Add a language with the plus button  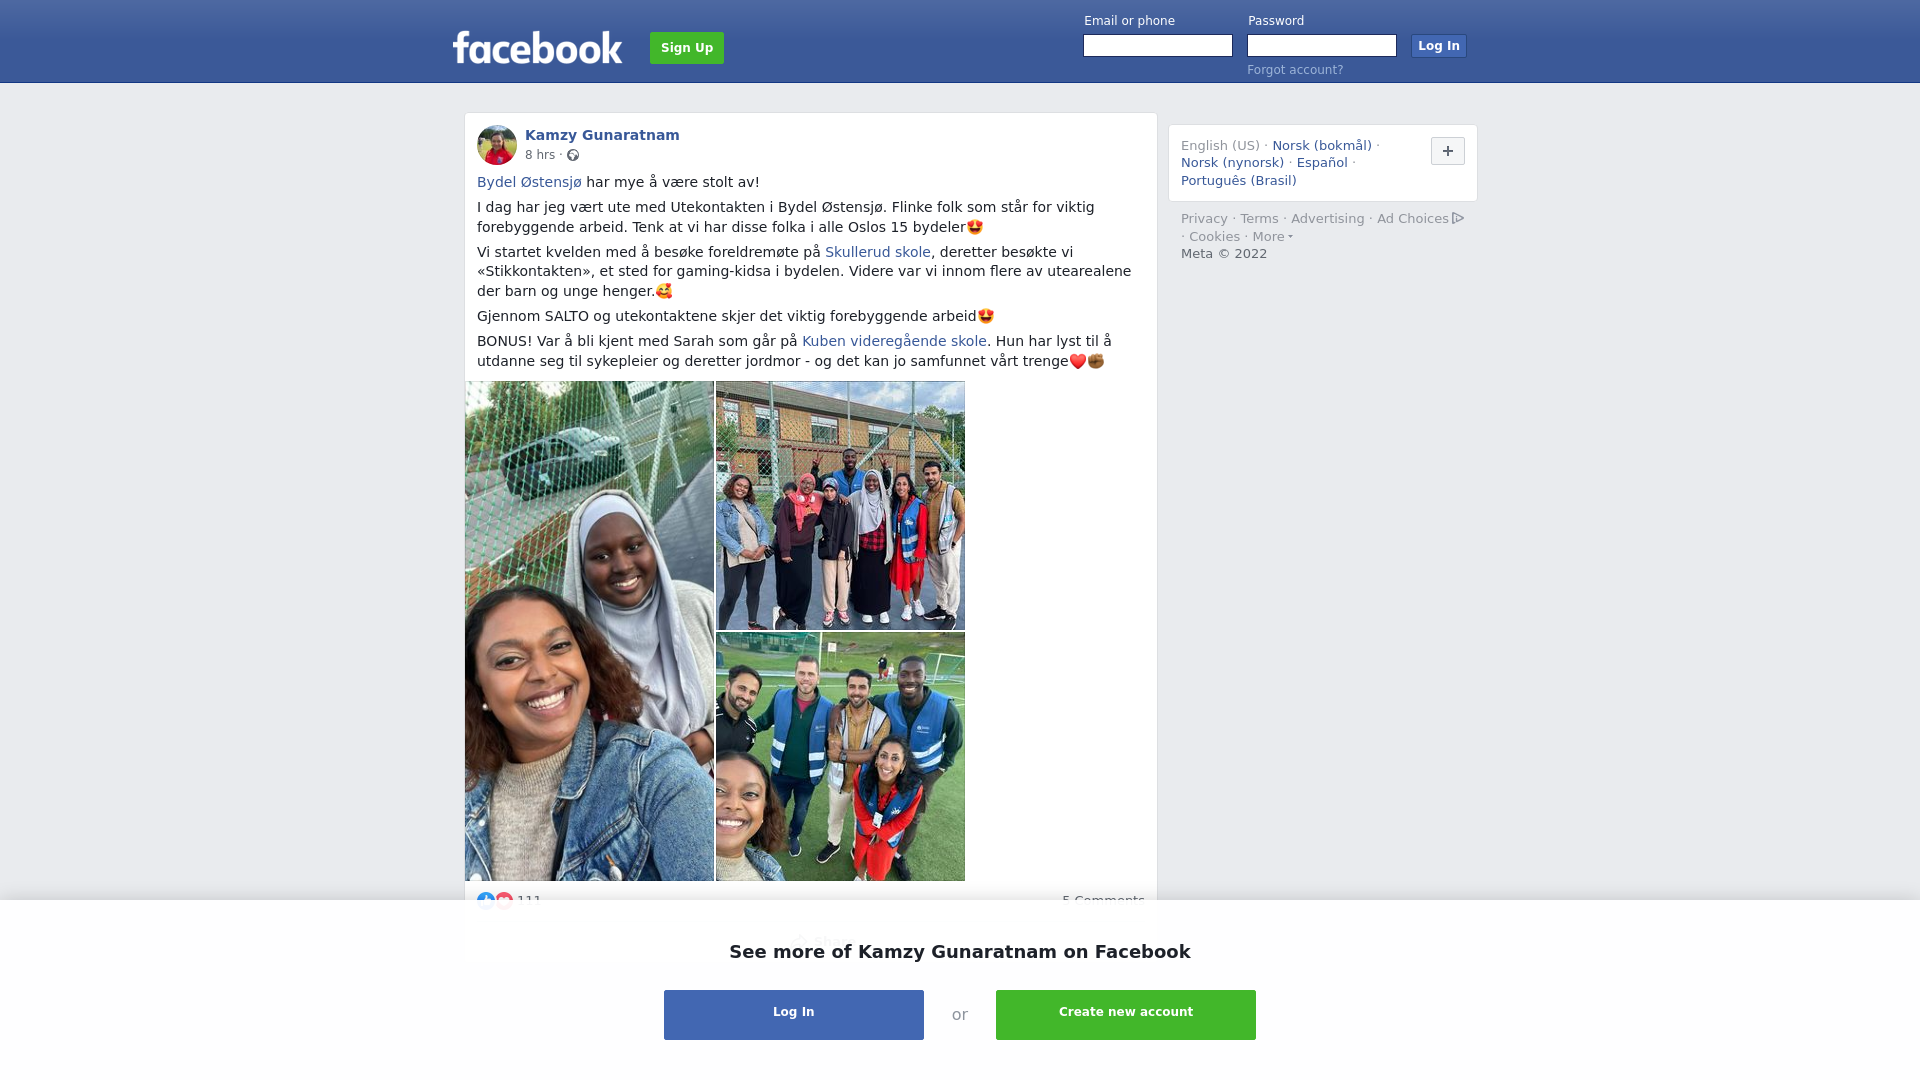[1447, 151]
